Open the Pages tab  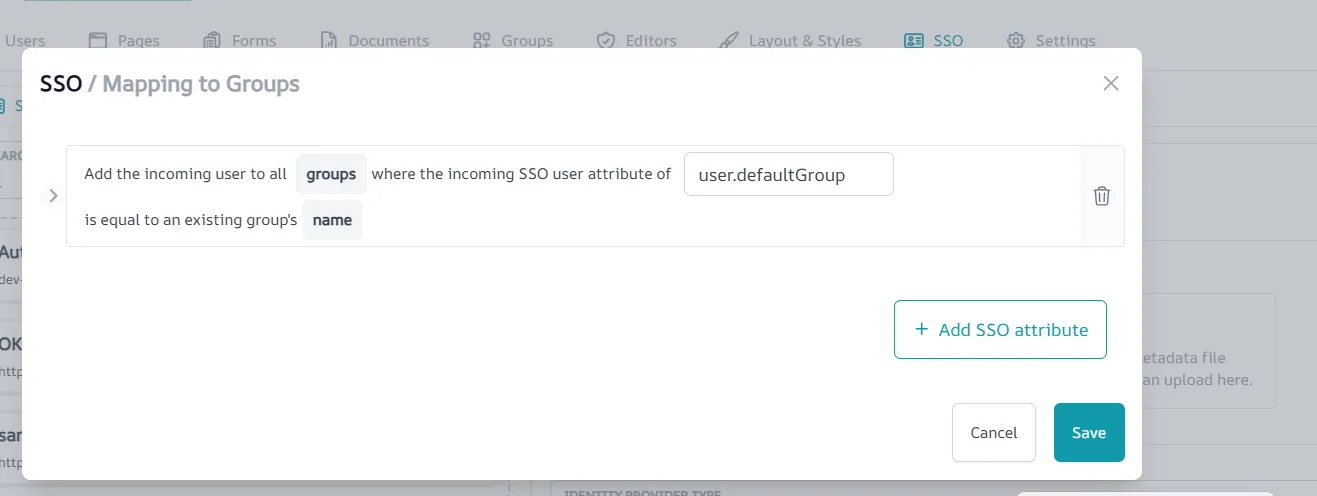(124, 41)
